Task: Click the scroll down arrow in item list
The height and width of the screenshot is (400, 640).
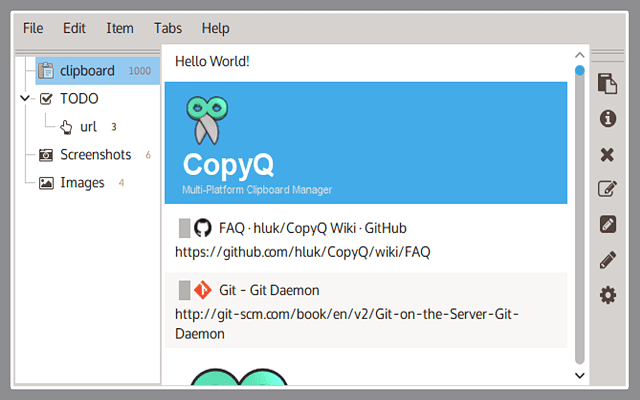Action: [579, 375]
